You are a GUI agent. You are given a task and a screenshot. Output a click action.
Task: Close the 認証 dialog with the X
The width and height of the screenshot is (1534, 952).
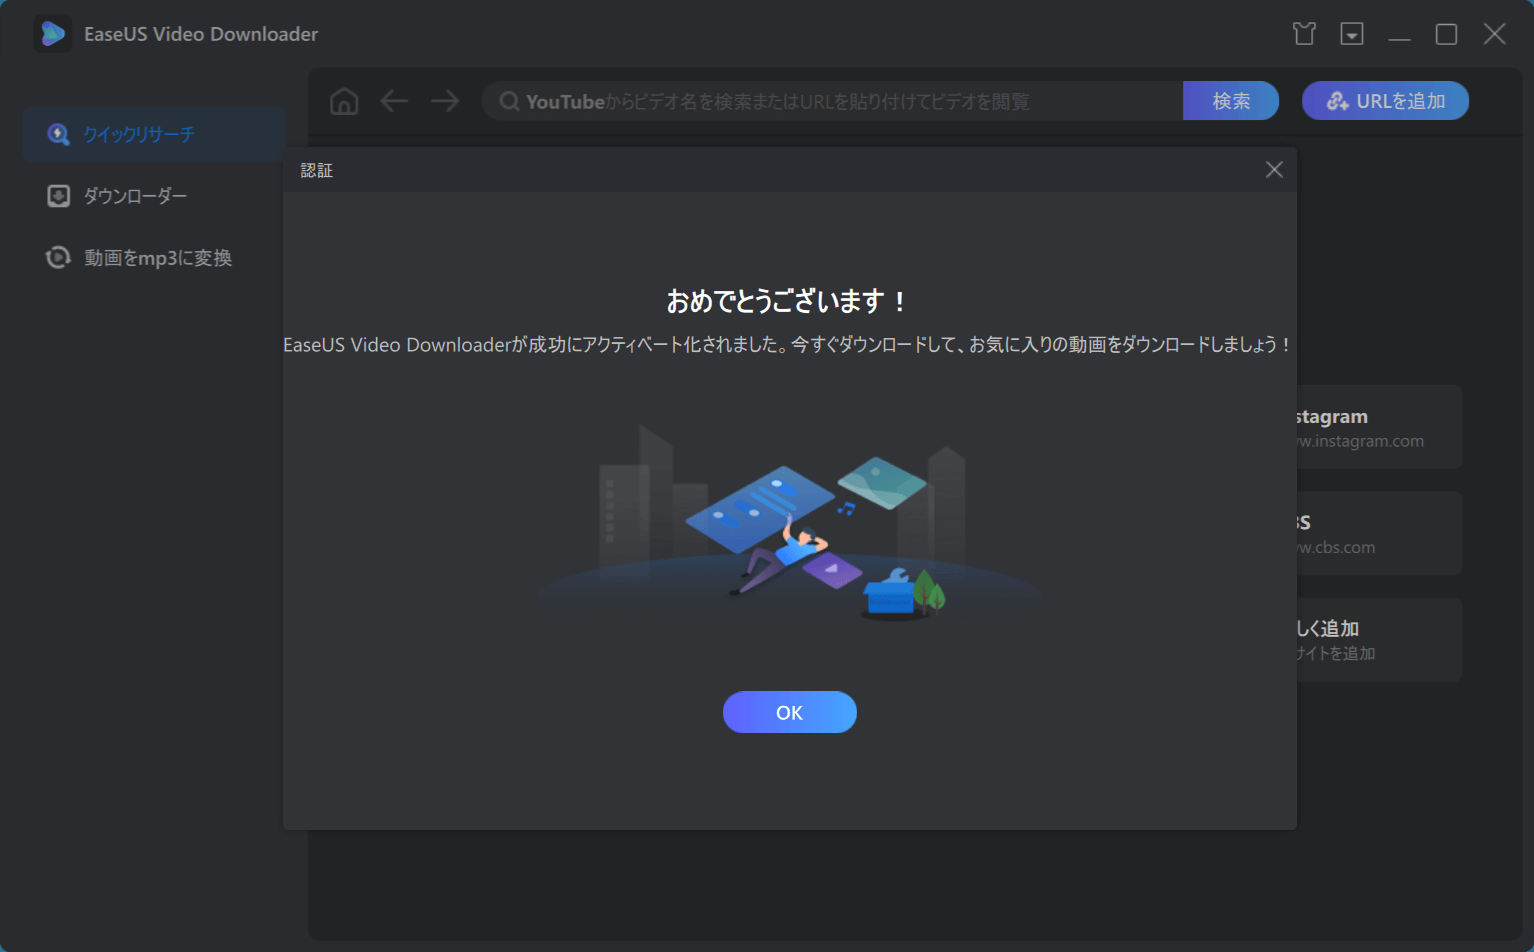pos(1274,170)
